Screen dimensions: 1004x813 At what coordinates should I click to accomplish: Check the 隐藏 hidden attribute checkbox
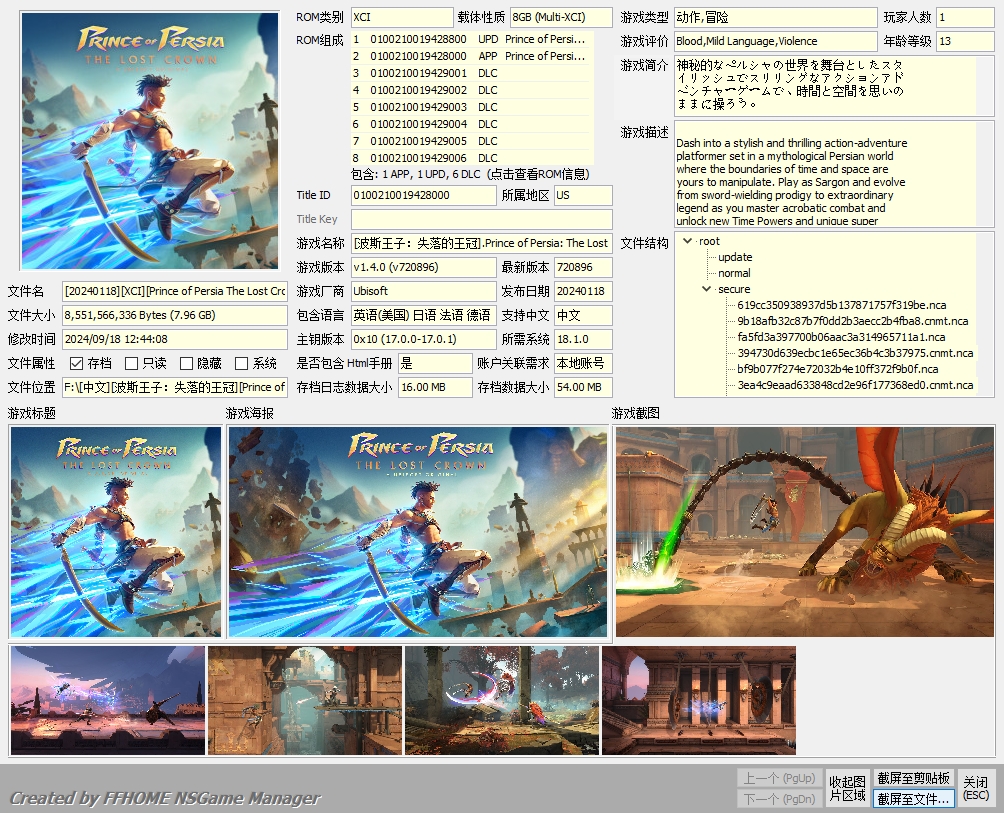pos(186,364)
